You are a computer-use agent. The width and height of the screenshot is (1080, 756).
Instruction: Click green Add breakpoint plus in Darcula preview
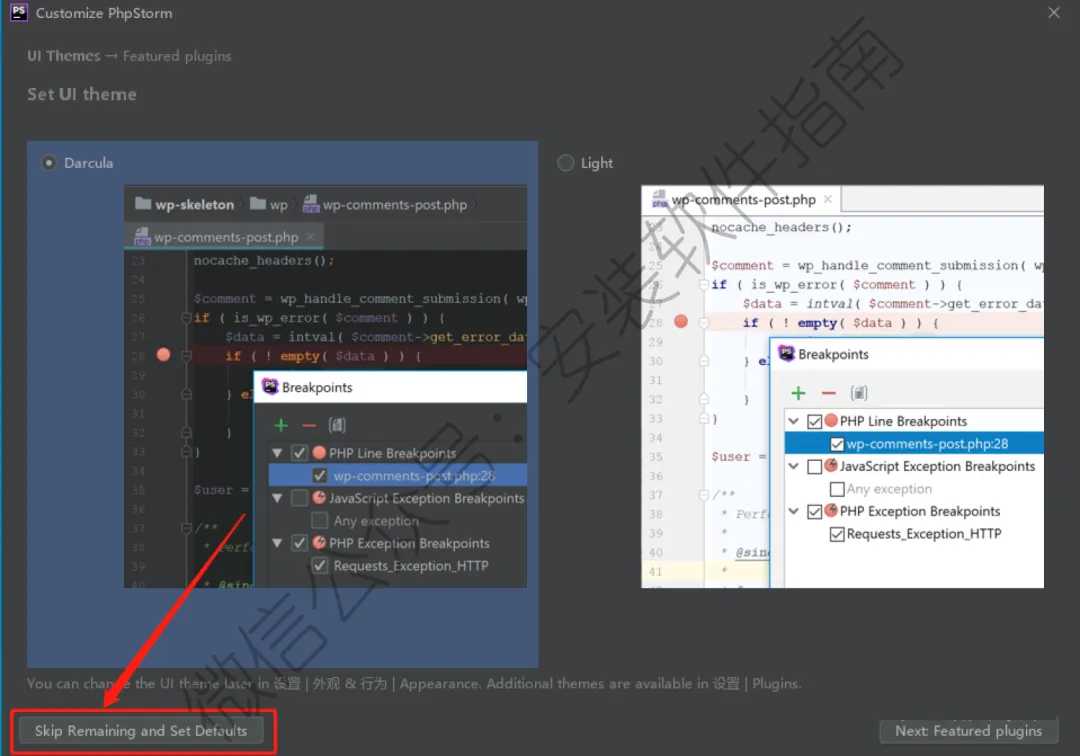pos(280,425)
